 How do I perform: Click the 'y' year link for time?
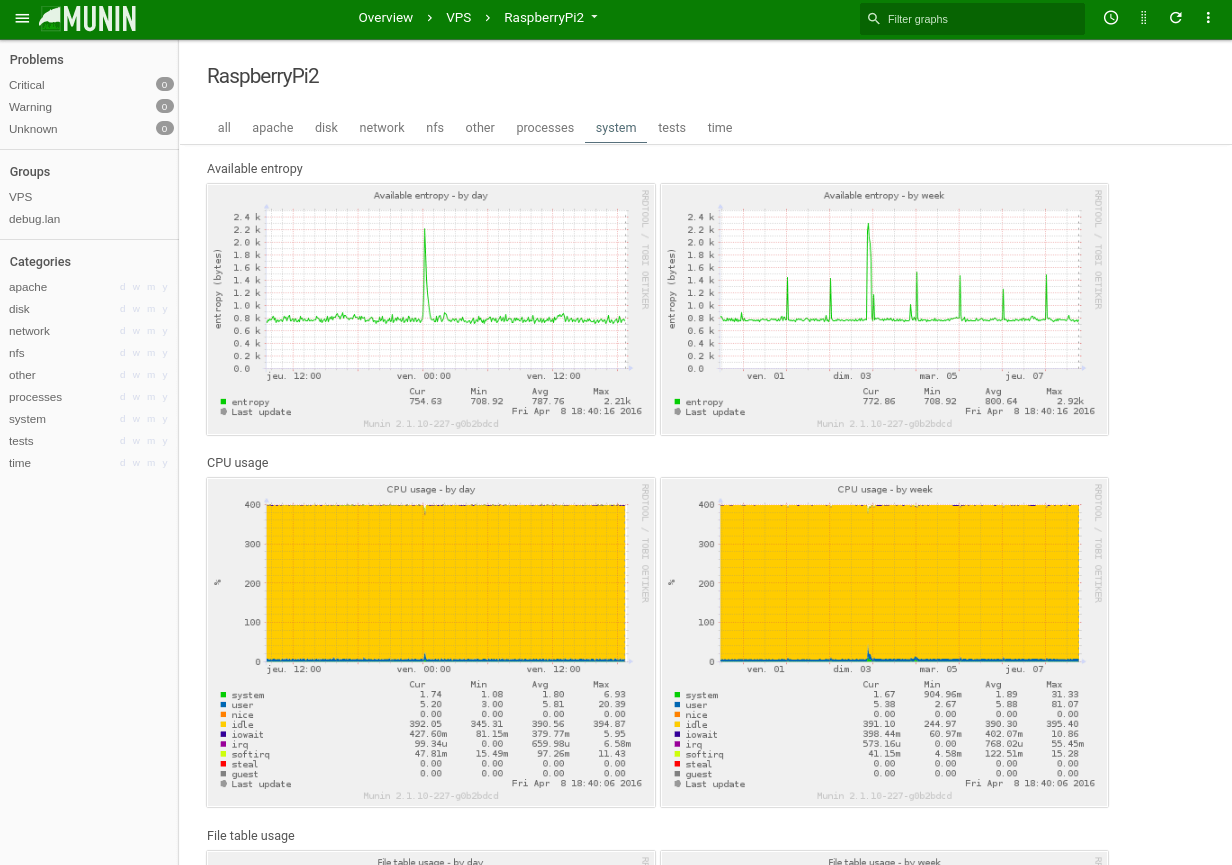165,463
